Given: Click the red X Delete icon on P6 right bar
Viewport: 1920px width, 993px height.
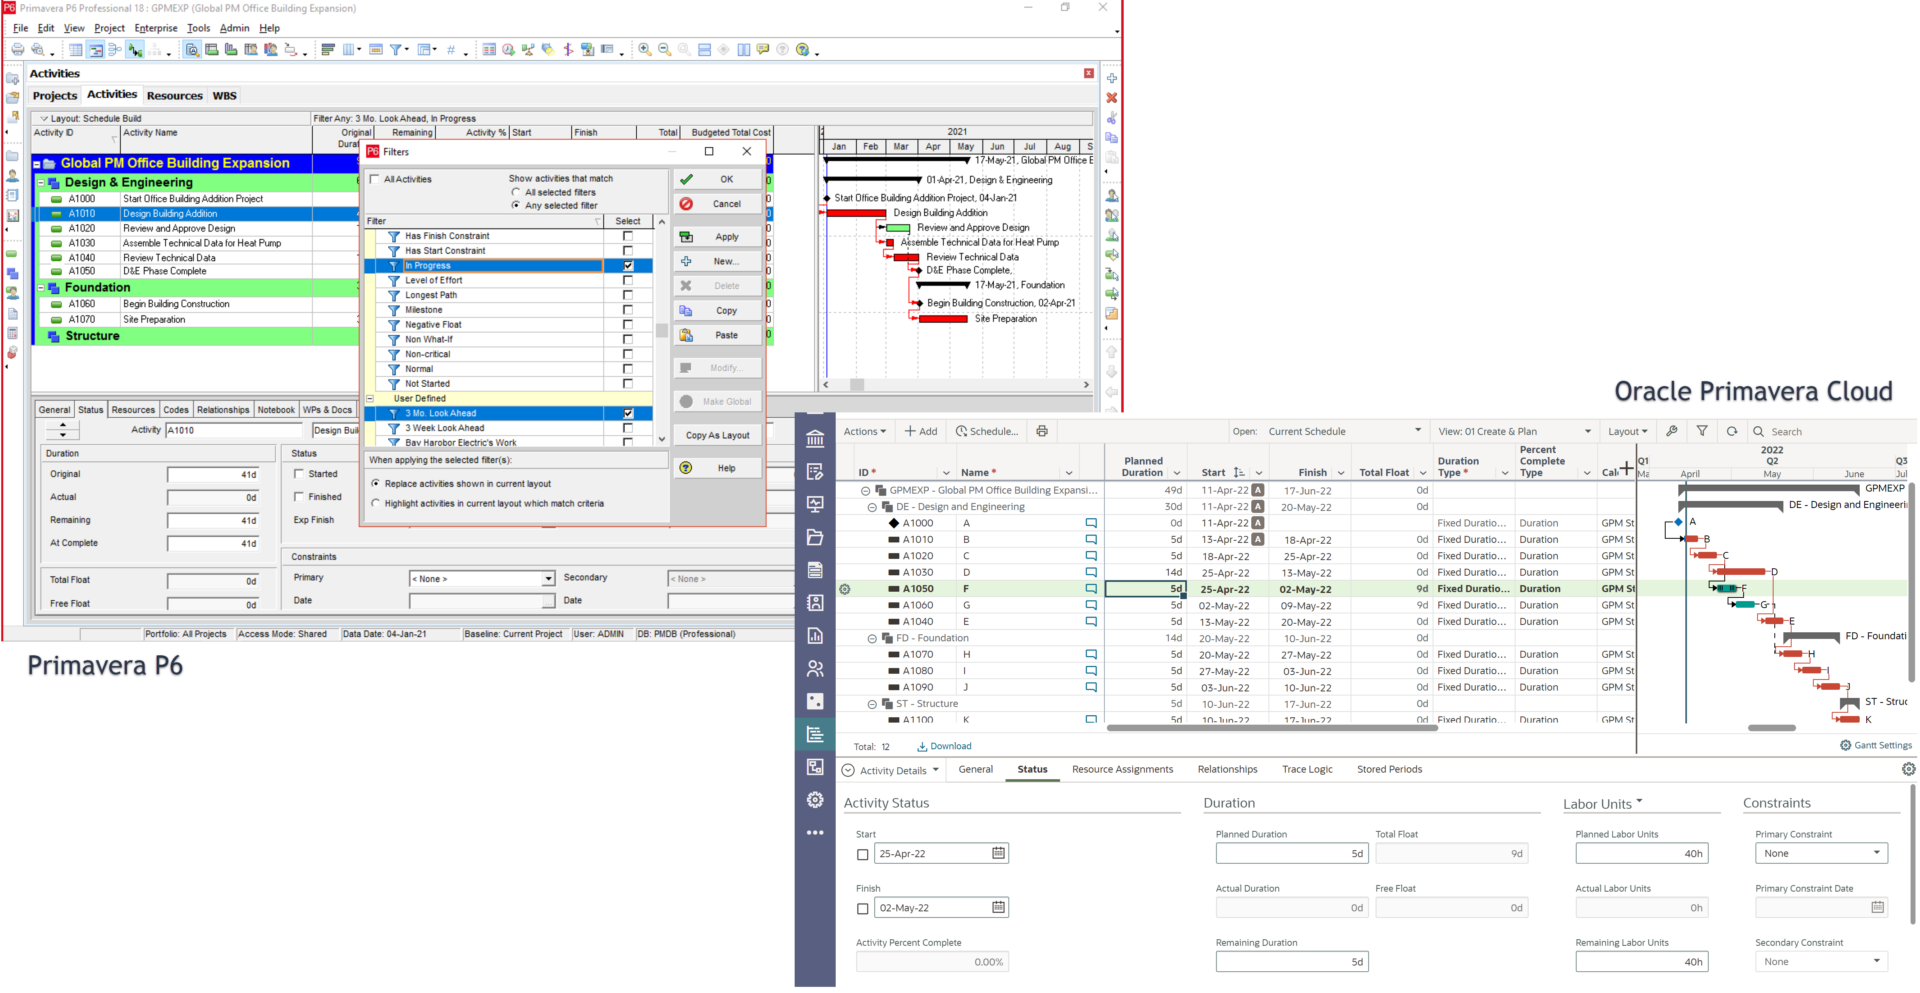Looking at the screenshot, I should (1111, 98).
